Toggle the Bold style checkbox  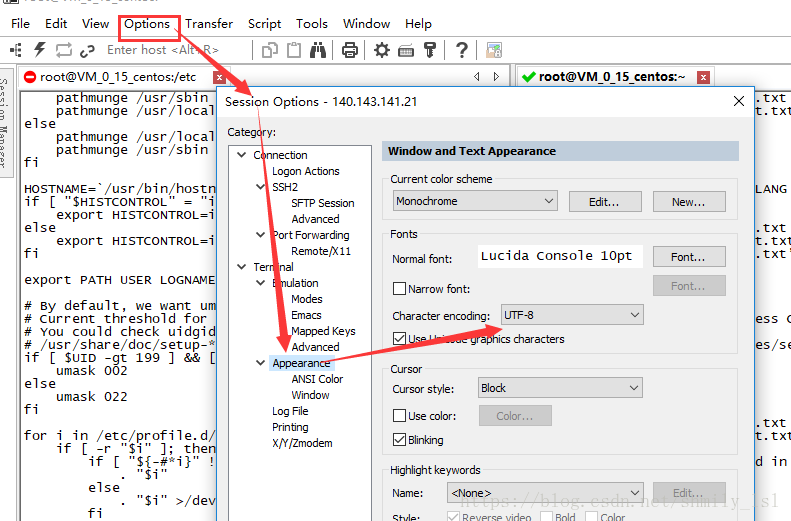(546, 516)
